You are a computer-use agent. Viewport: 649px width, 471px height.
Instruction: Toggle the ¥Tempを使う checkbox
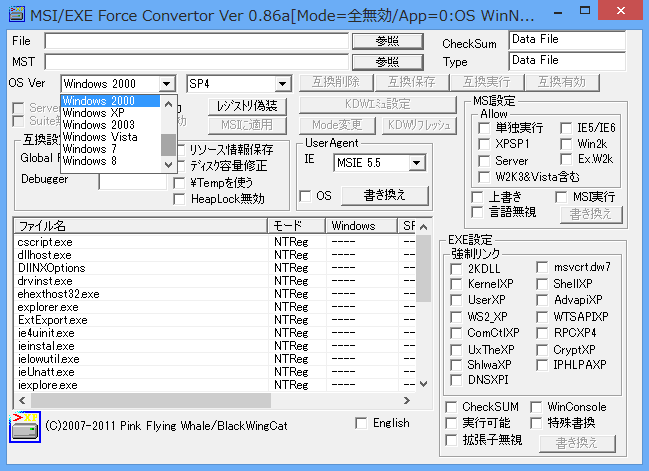[x=179, y=183]
